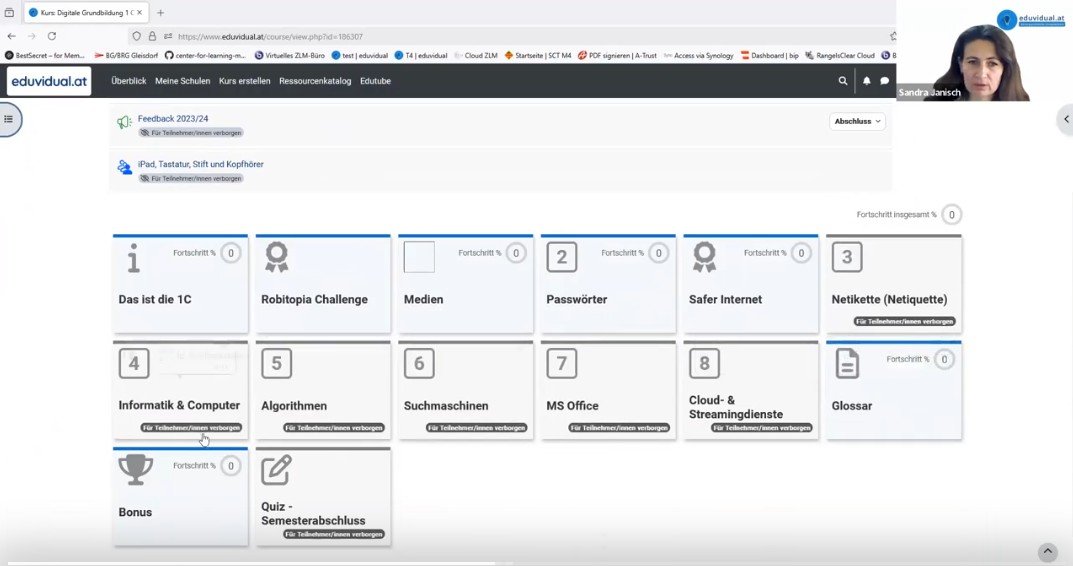Click the Glossar document icon
Image resolution: width=1073 pixels, height=566 pixels.
point(847,363)
